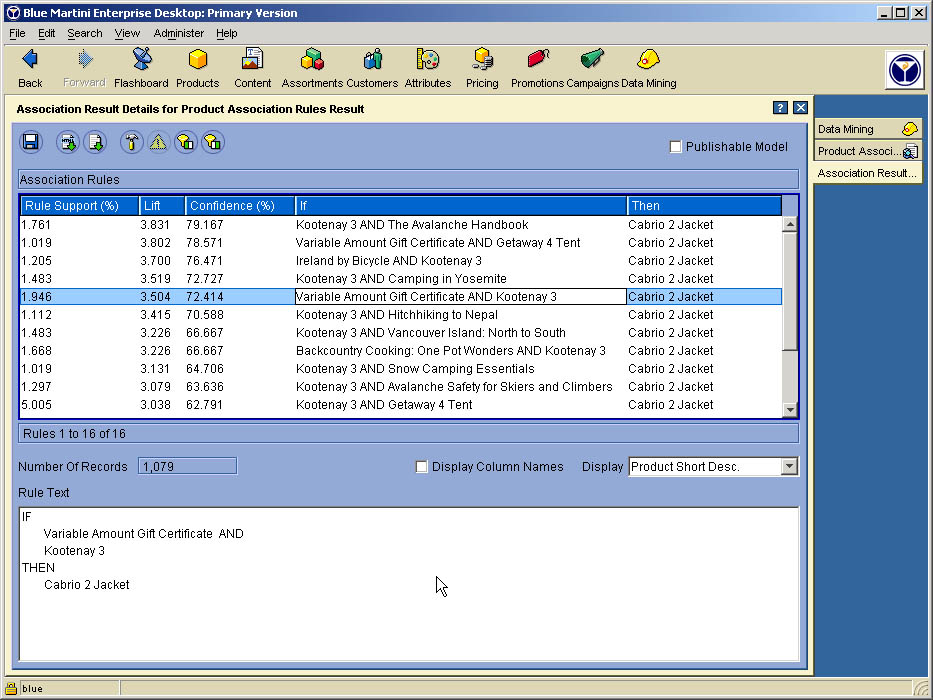The width and height of the screenshot is (933, 700).
Task: Click the Then column header
Action: click(704, 205)
